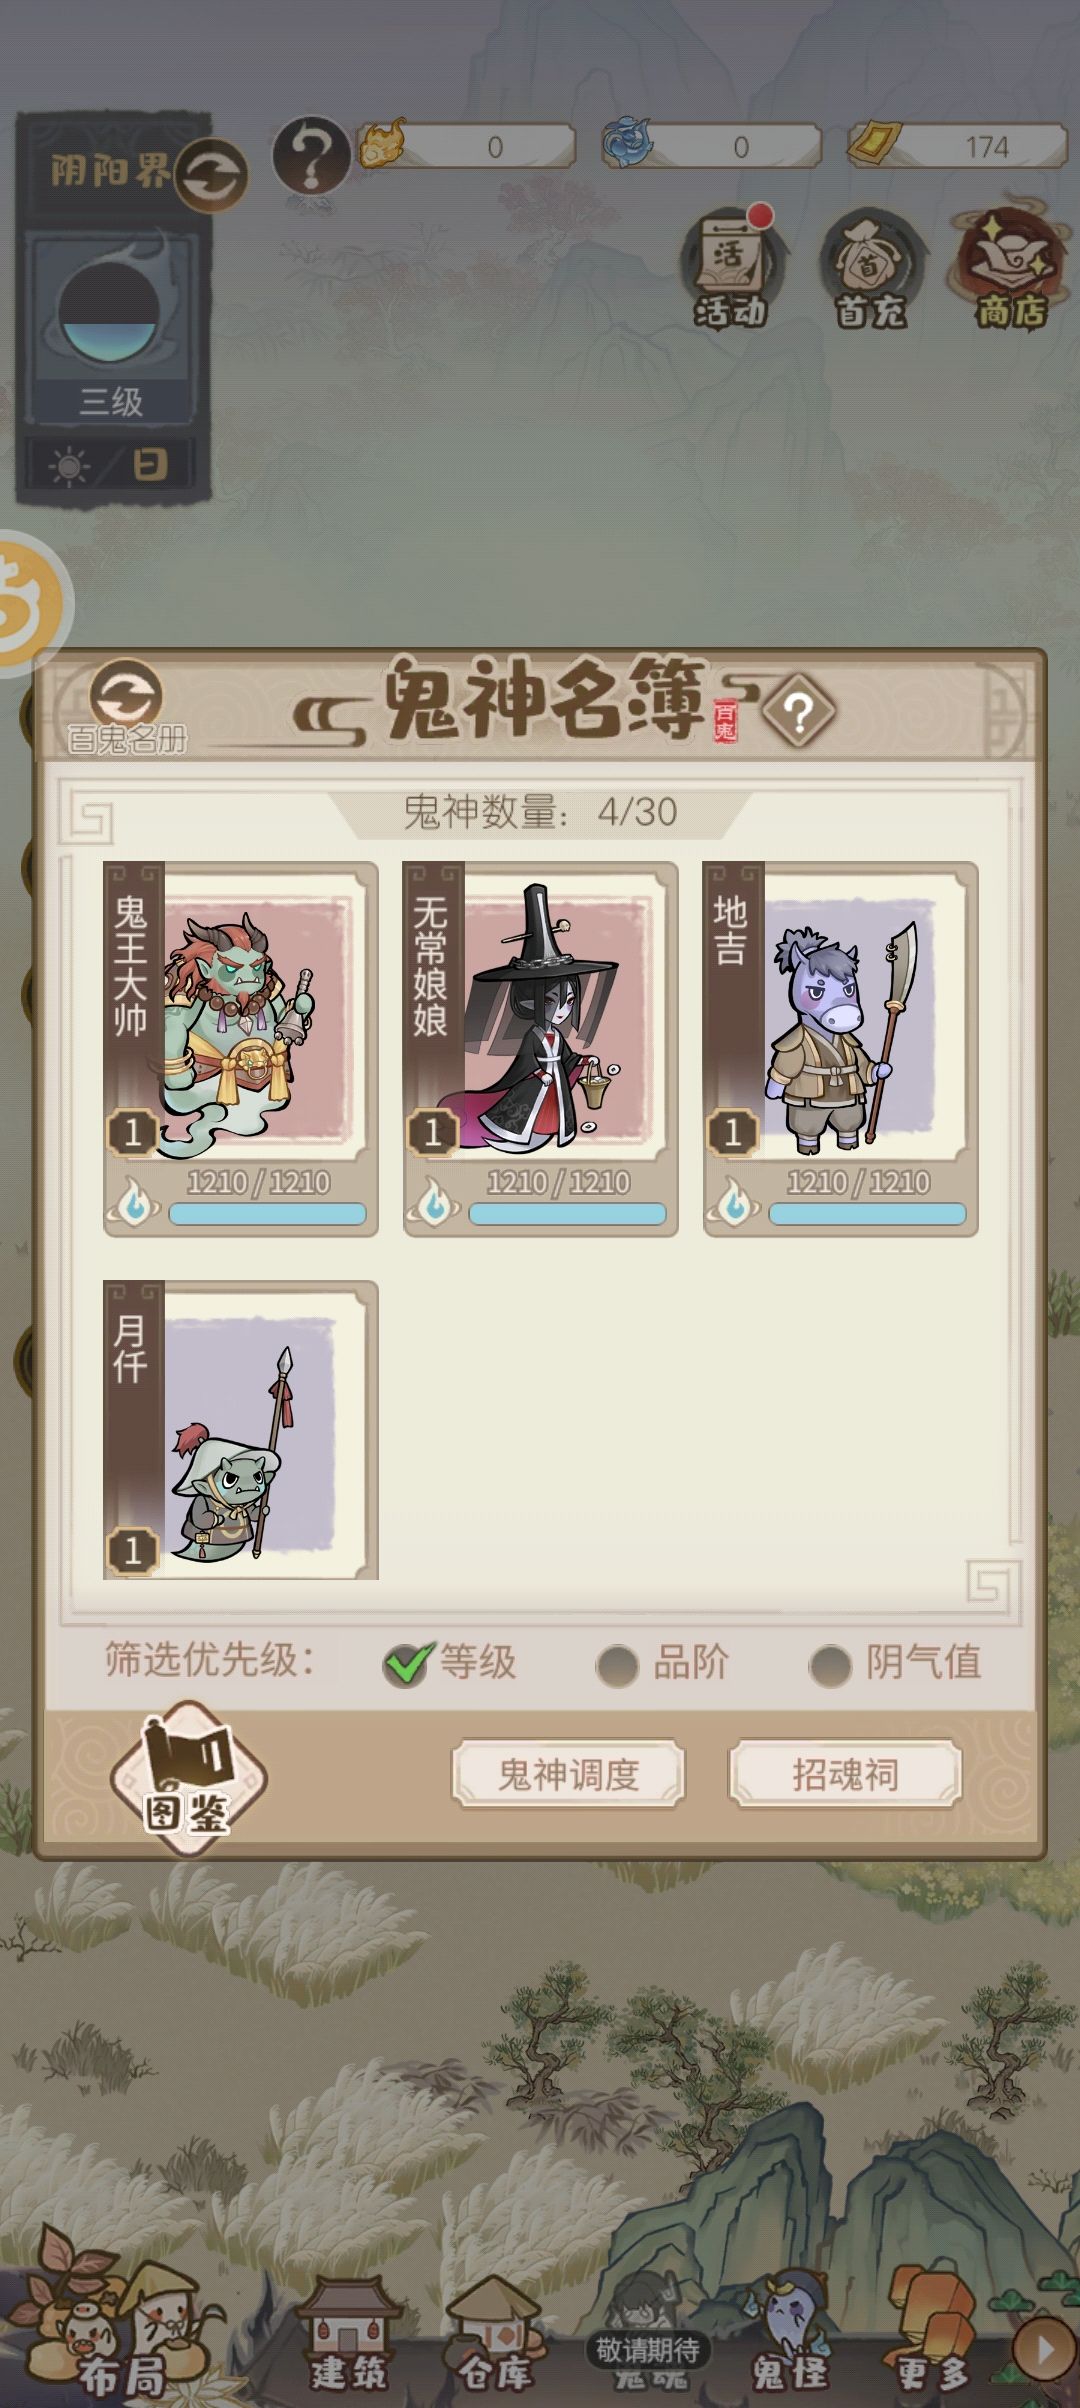This screenshot has height=2408, width=1080.
Task: Select the 等级 sort priority option
Action: point(450,1662)
